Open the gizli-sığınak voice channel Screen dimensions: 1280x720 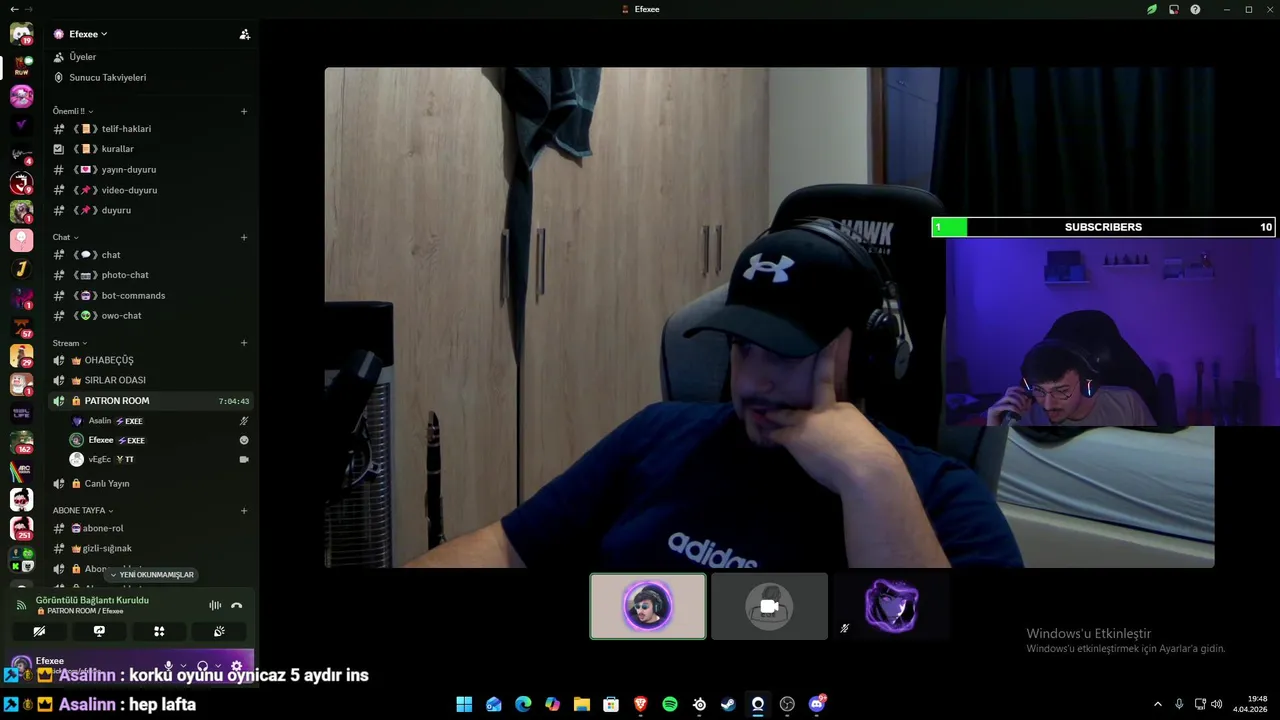[150, 548]
